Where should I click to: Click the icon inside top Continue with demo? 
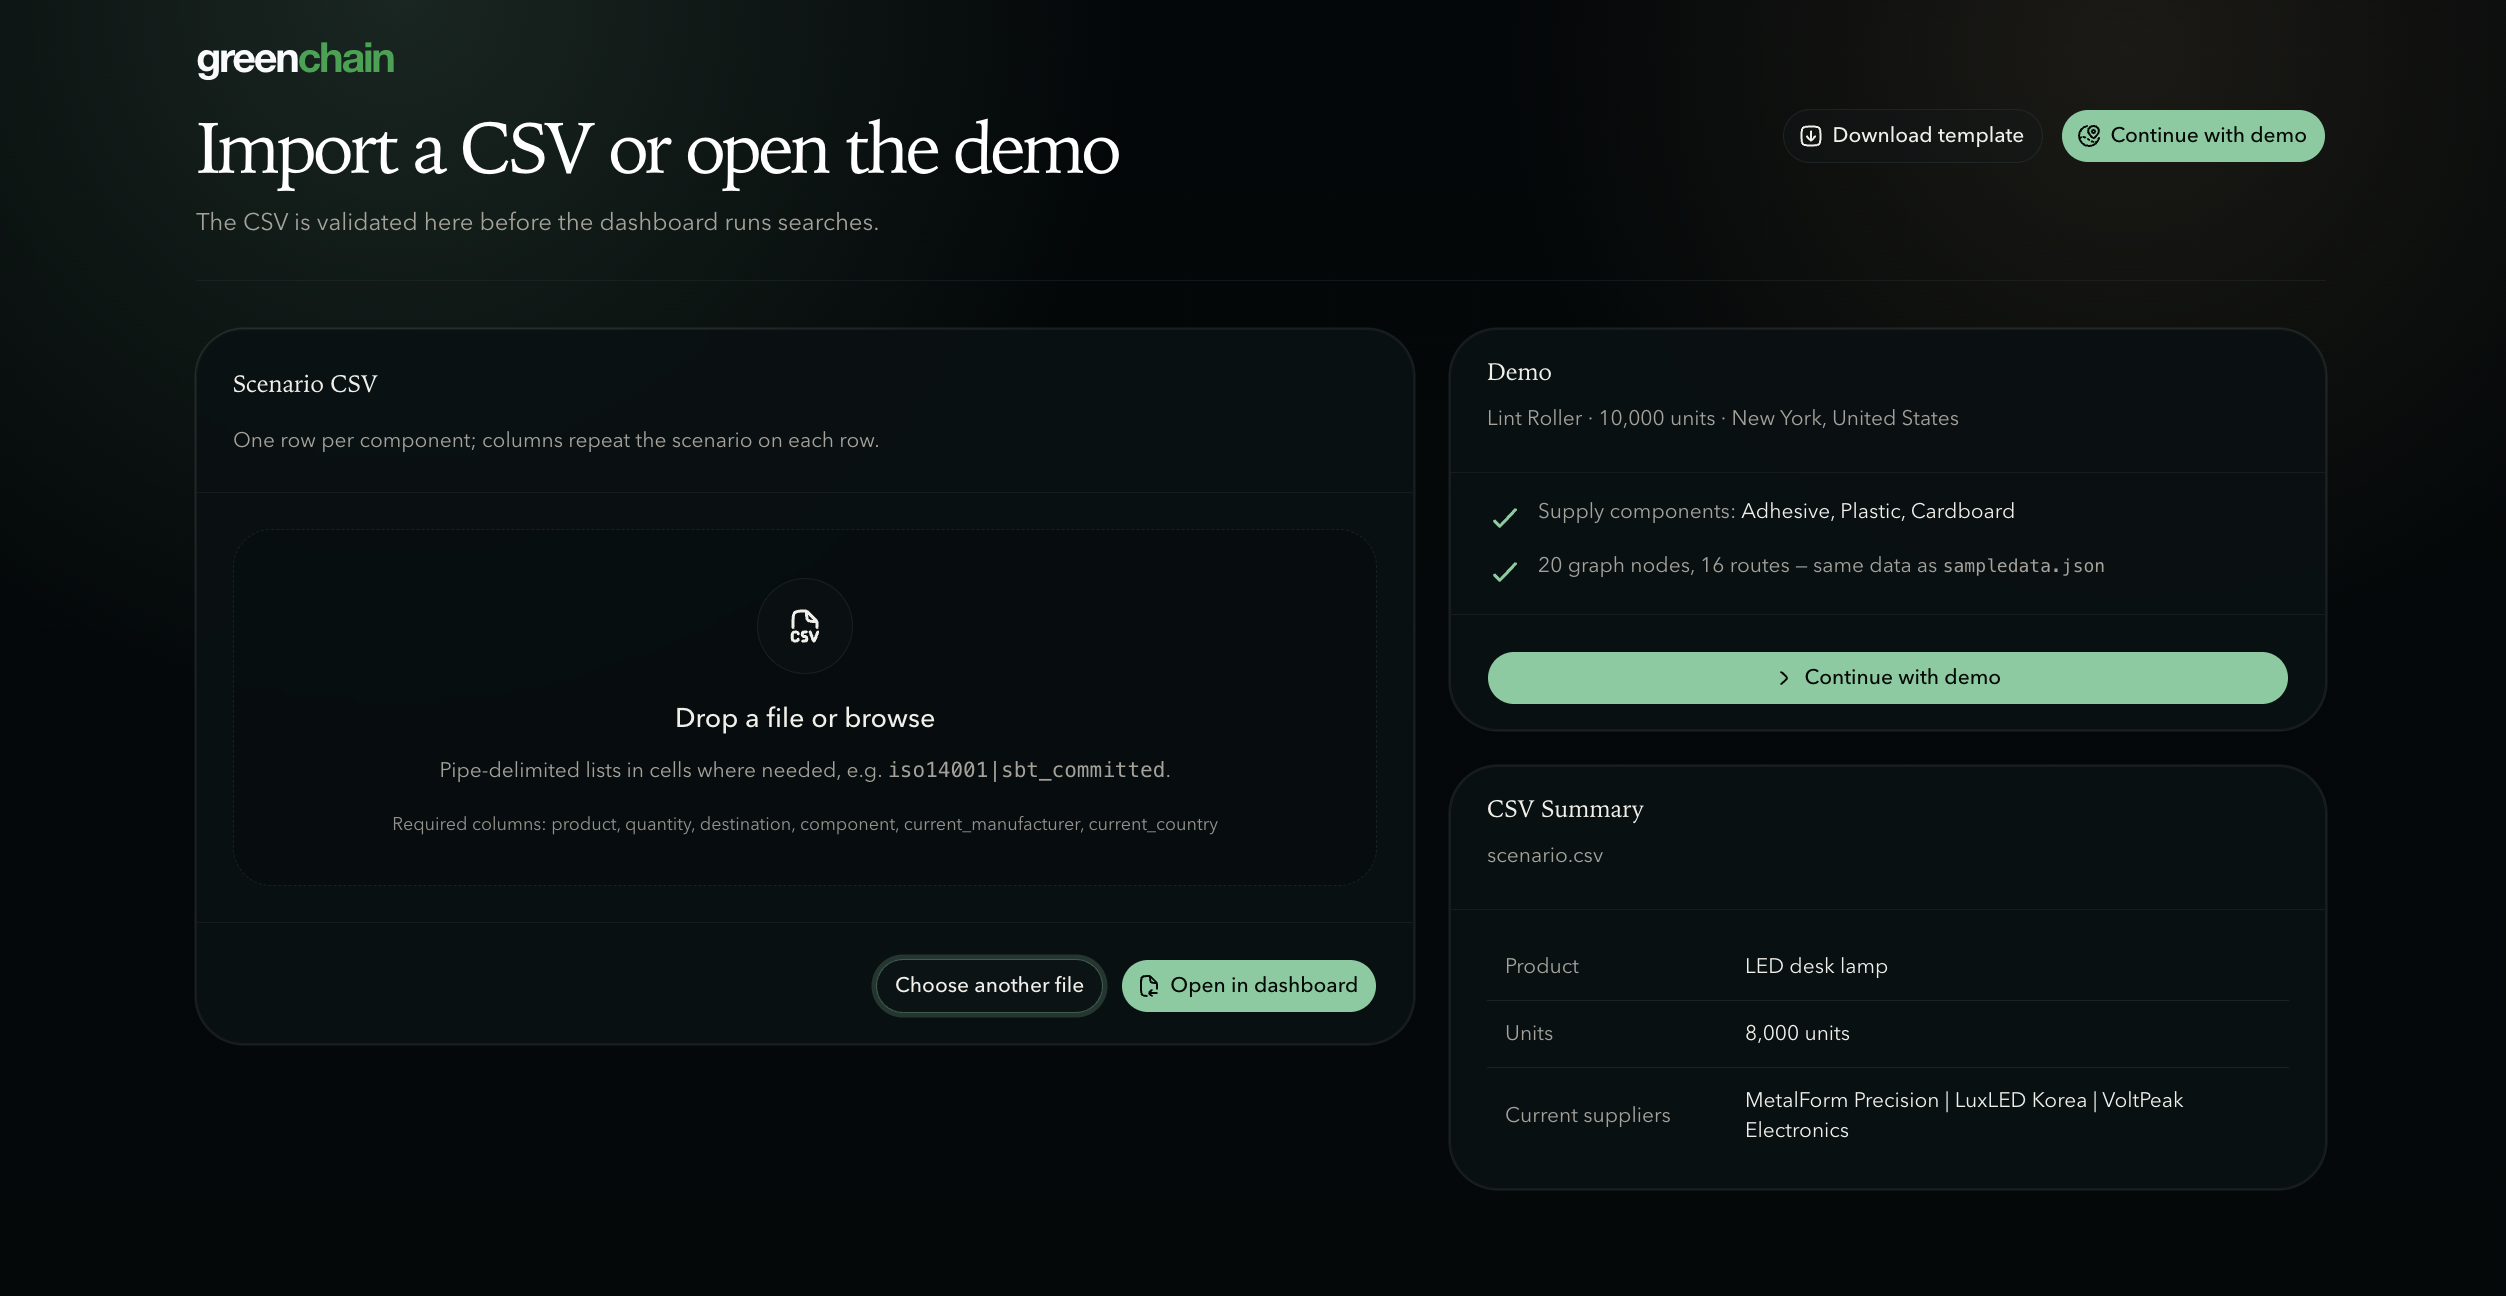pos(2089,136)
